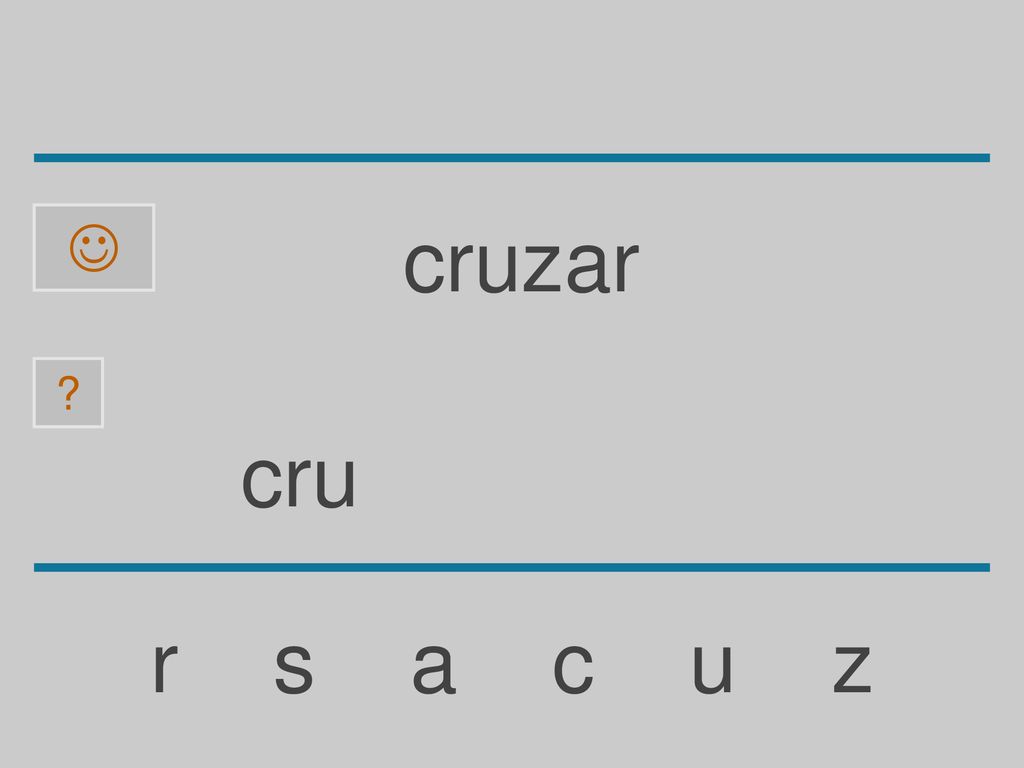This screenshot has height=768, width=1024.
Task: Choose the letter tile 'a' in bottom row
Action: (434, 668)
